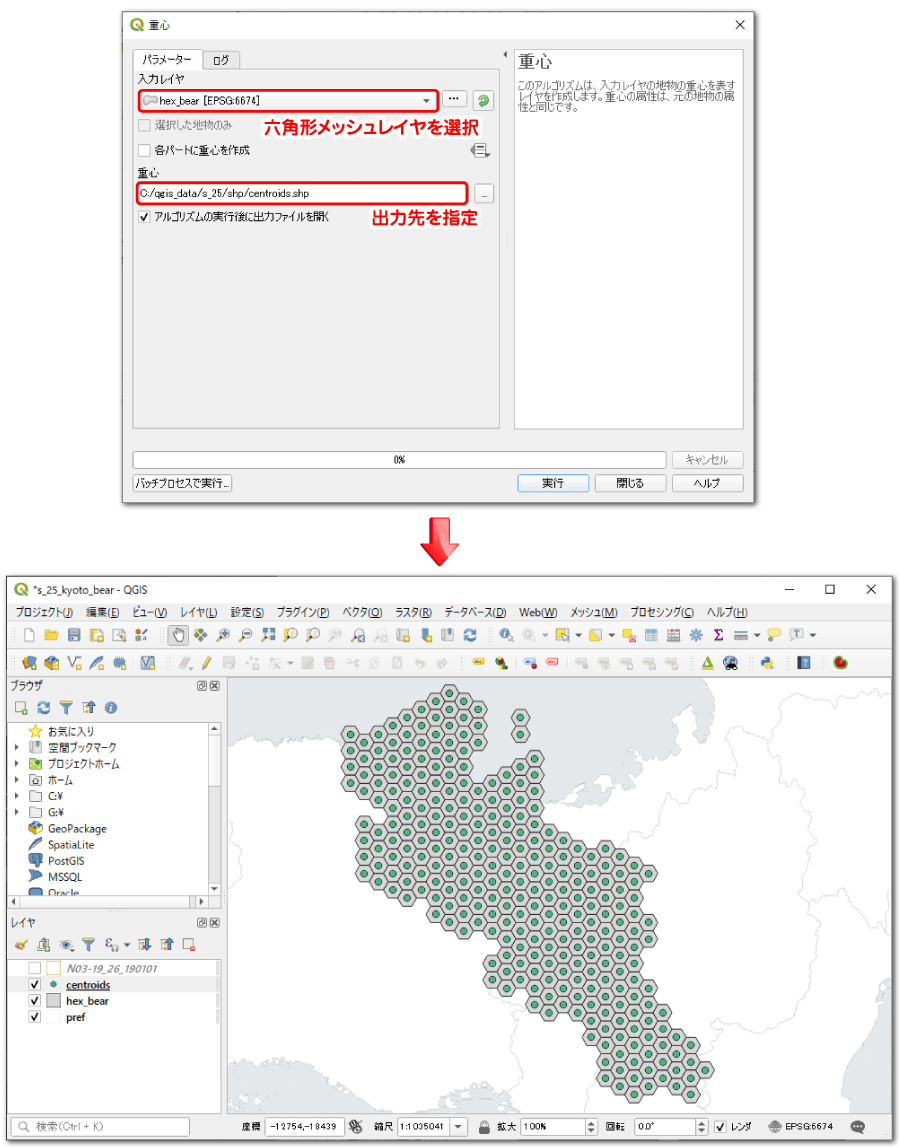Viewport: 900px width, 1147px height.
Task: Choose the Zoom Out magnifier tool
Action: pyautogui.click(x=246, y=635)
